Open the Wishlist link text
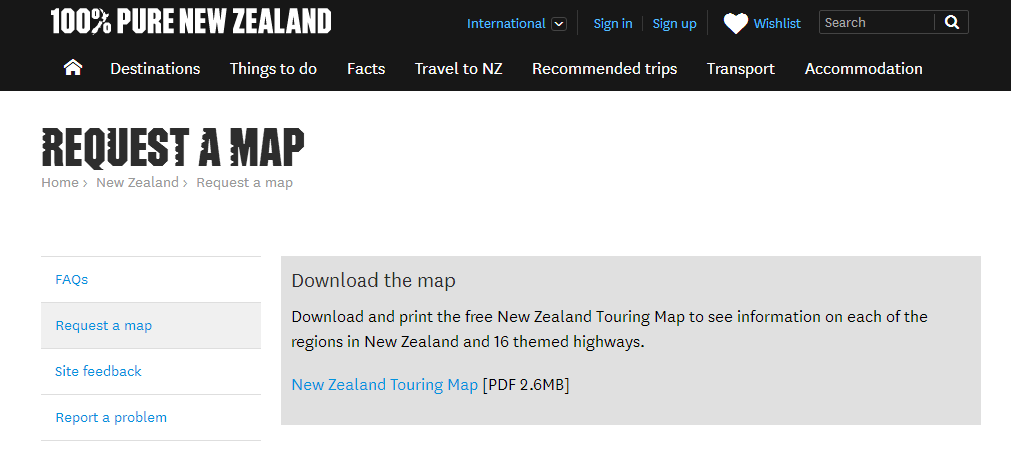This screenshot has width=1011, height=467. (777, 23)
